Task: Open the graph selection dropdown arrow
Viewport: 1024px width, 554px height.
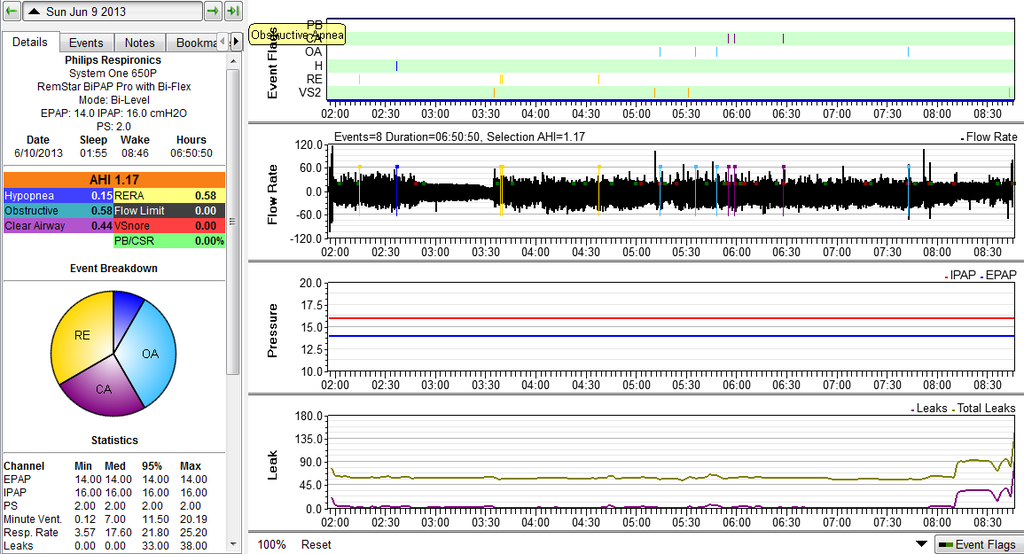Action: click(921, 544)
